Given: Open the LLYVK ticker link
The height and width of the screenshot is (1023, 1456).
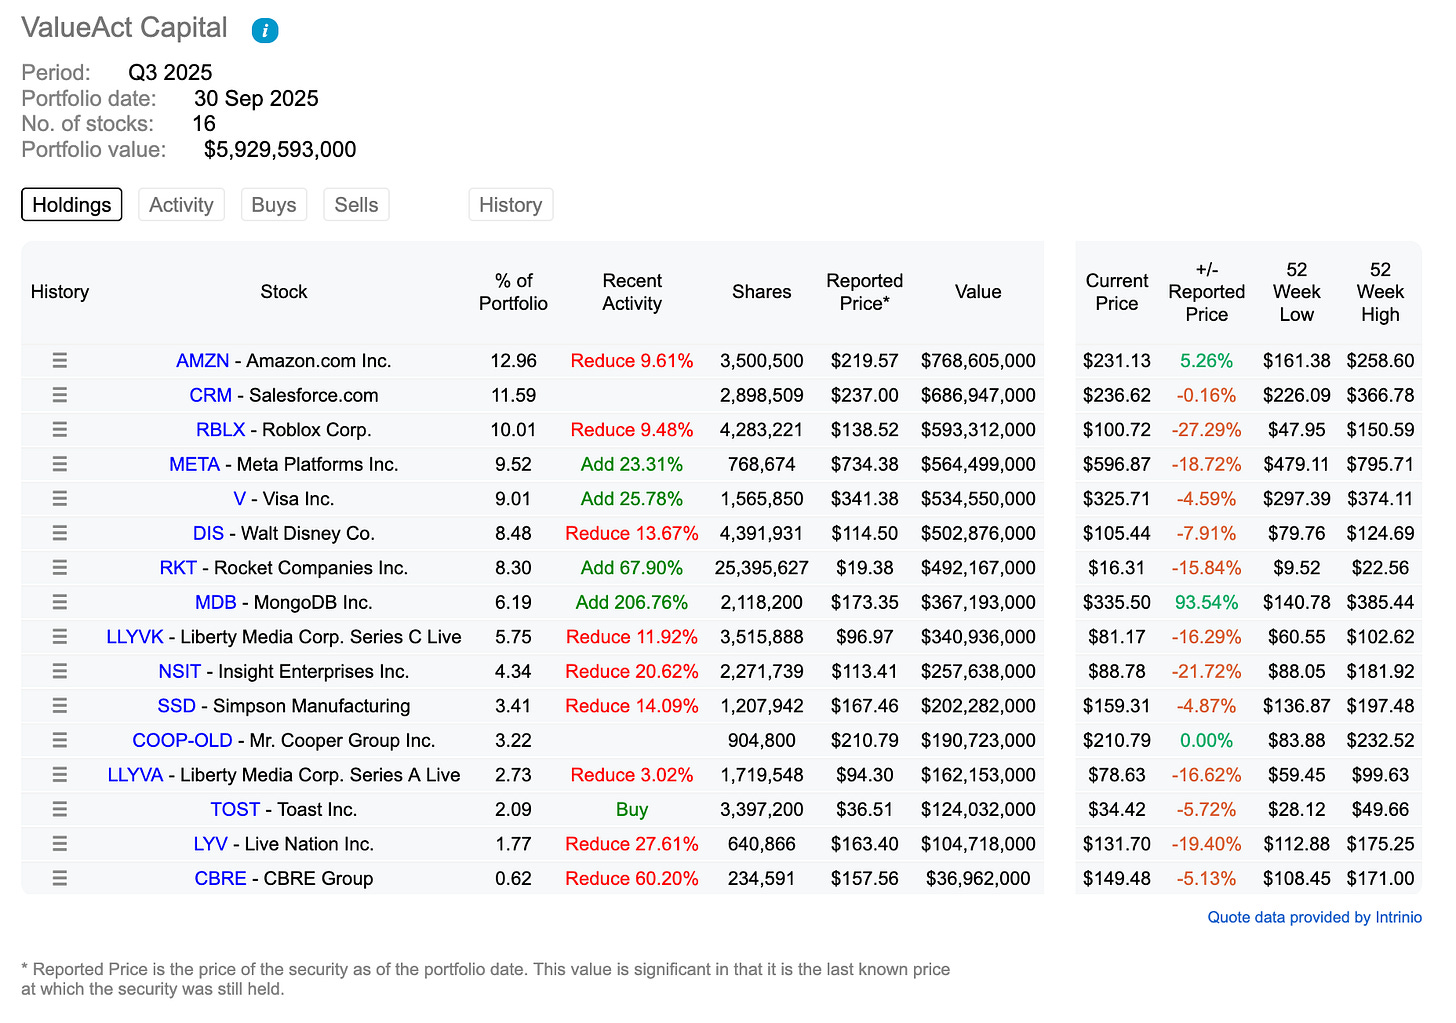Looking at the screenshot, I should point(135,637).
